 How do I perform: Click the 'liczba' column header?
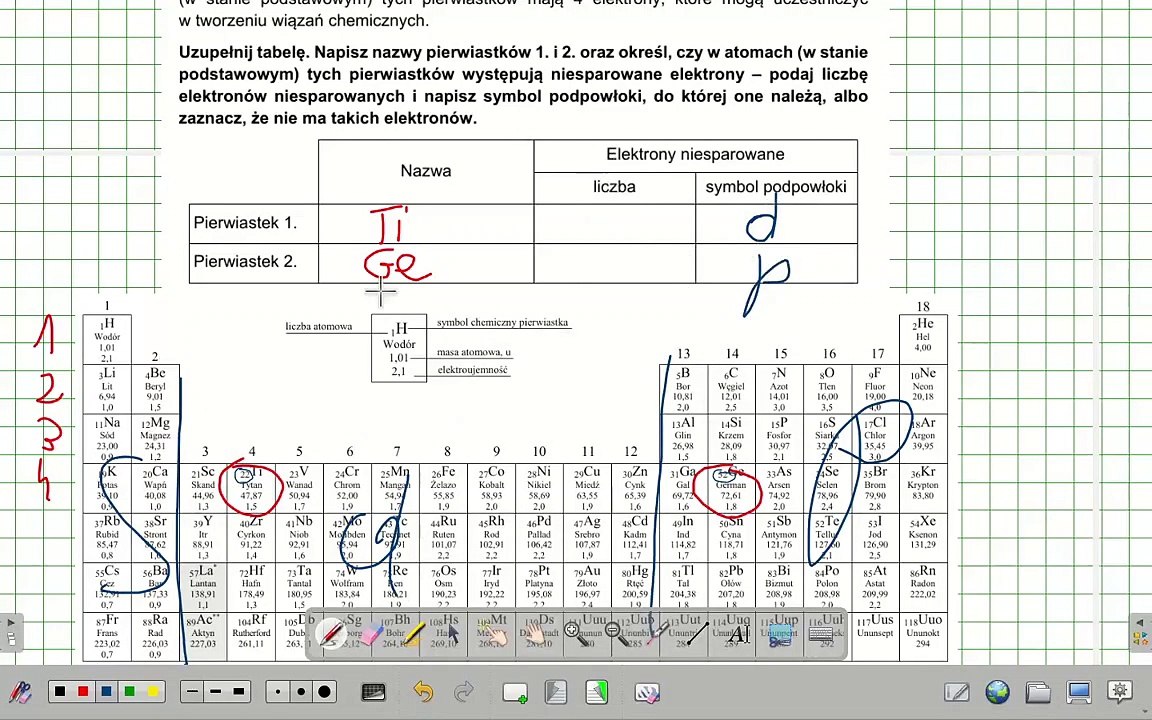tap(614, 187)
